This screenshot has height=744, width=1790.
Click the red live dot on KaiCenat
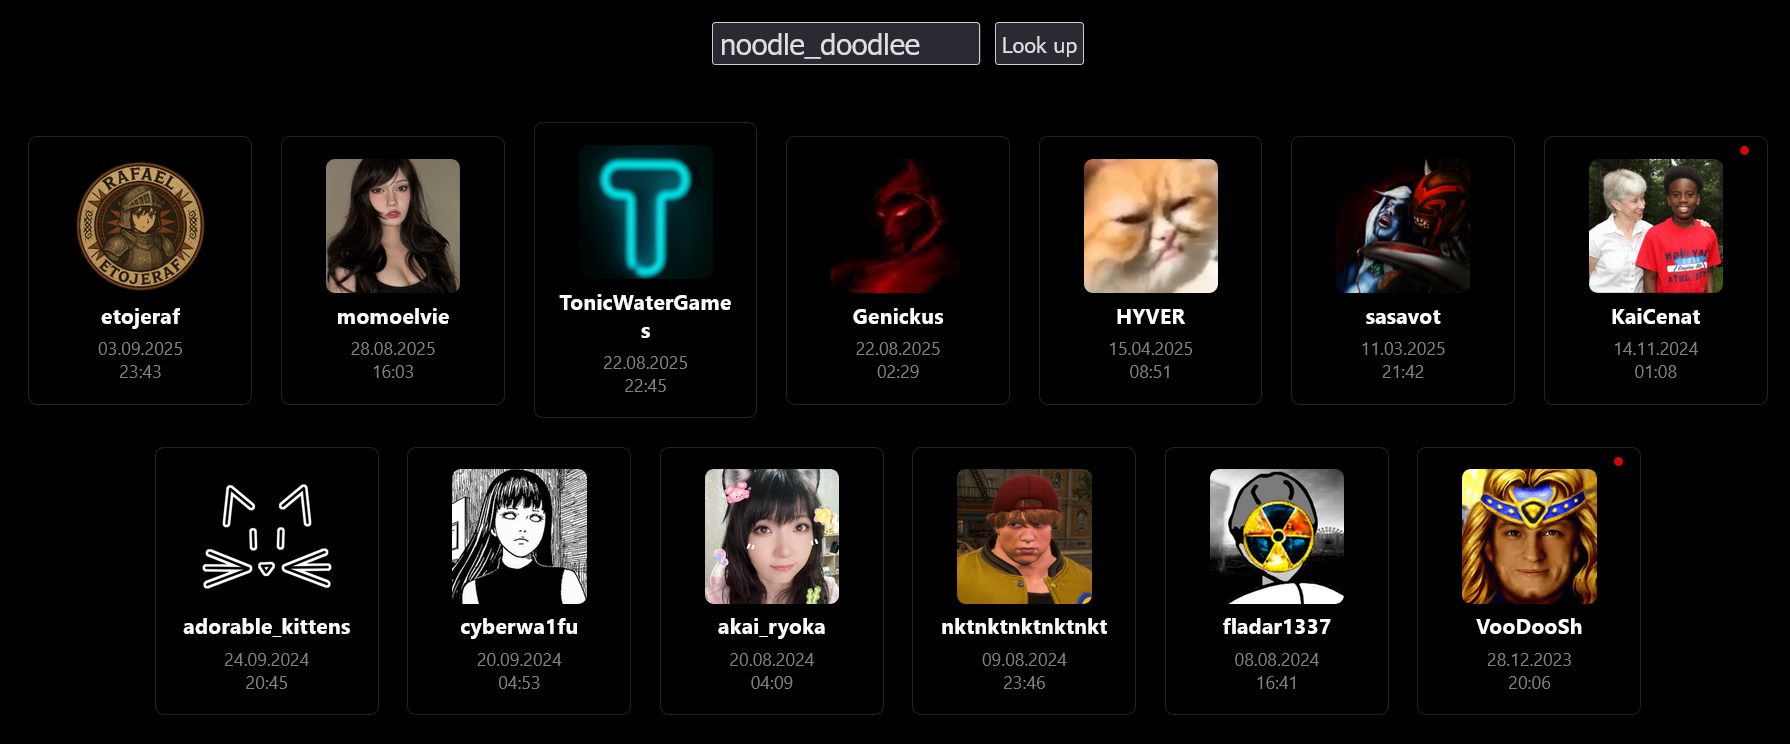tap(1744, 151)
